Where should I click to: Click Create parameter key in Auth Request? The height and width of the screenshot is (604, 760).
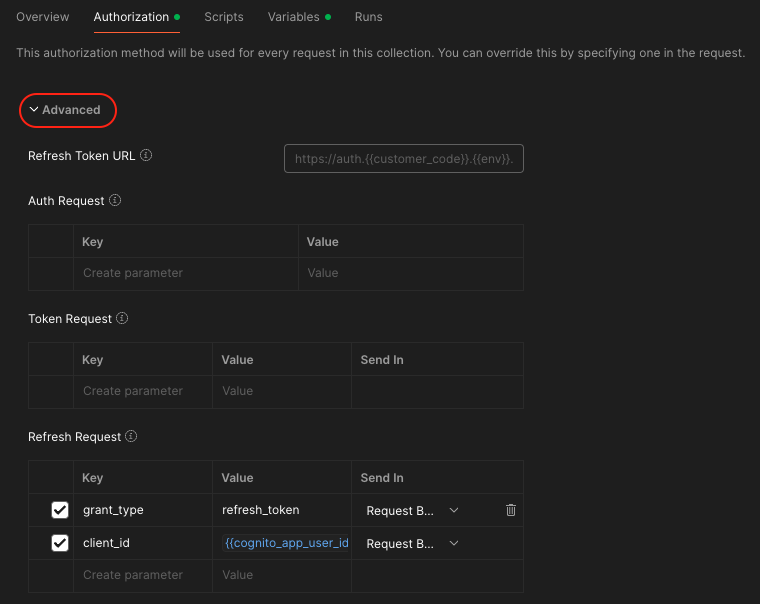point(186,273)
